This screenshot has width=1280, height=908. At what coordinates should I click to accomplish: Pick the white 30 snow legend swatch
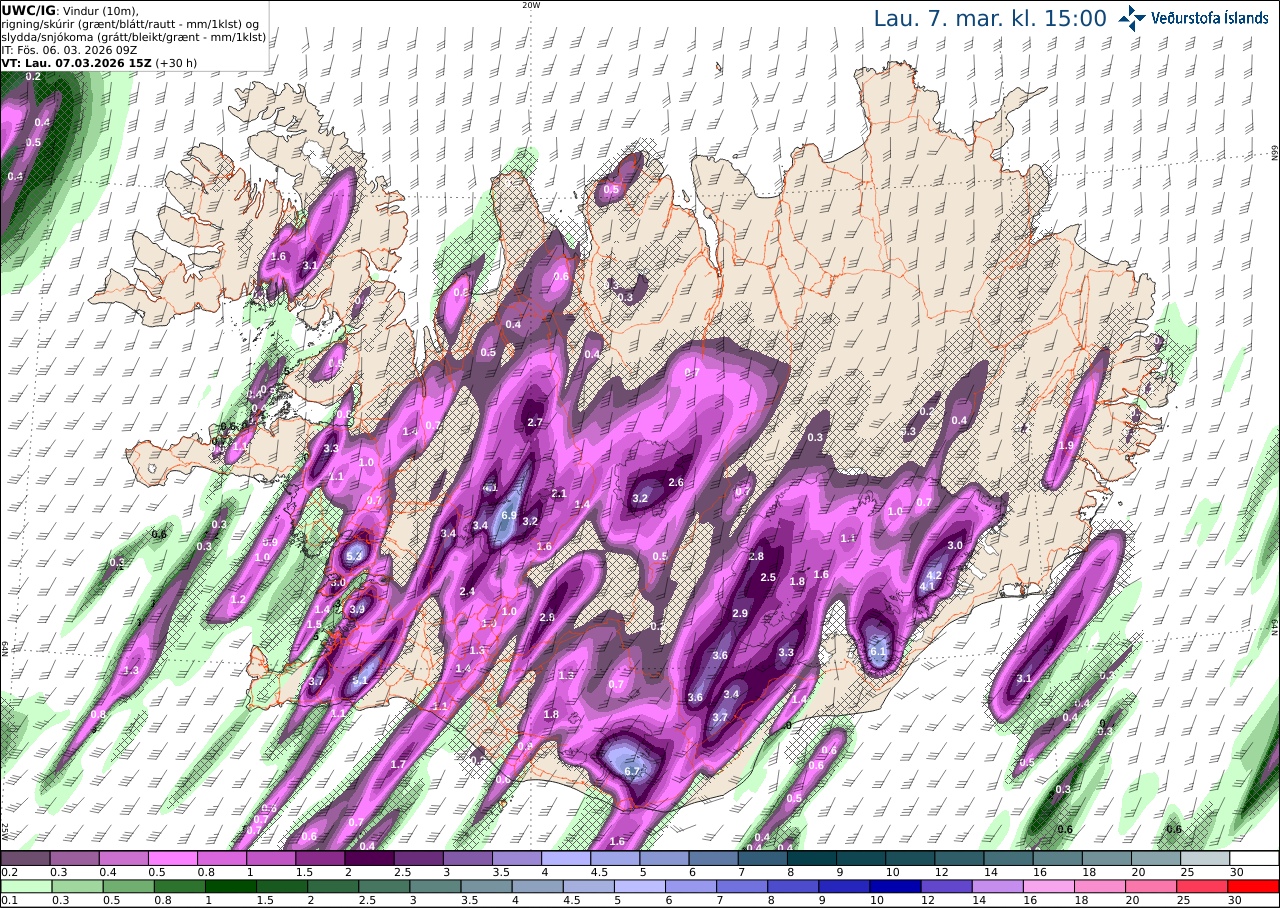coord(1254,858)
